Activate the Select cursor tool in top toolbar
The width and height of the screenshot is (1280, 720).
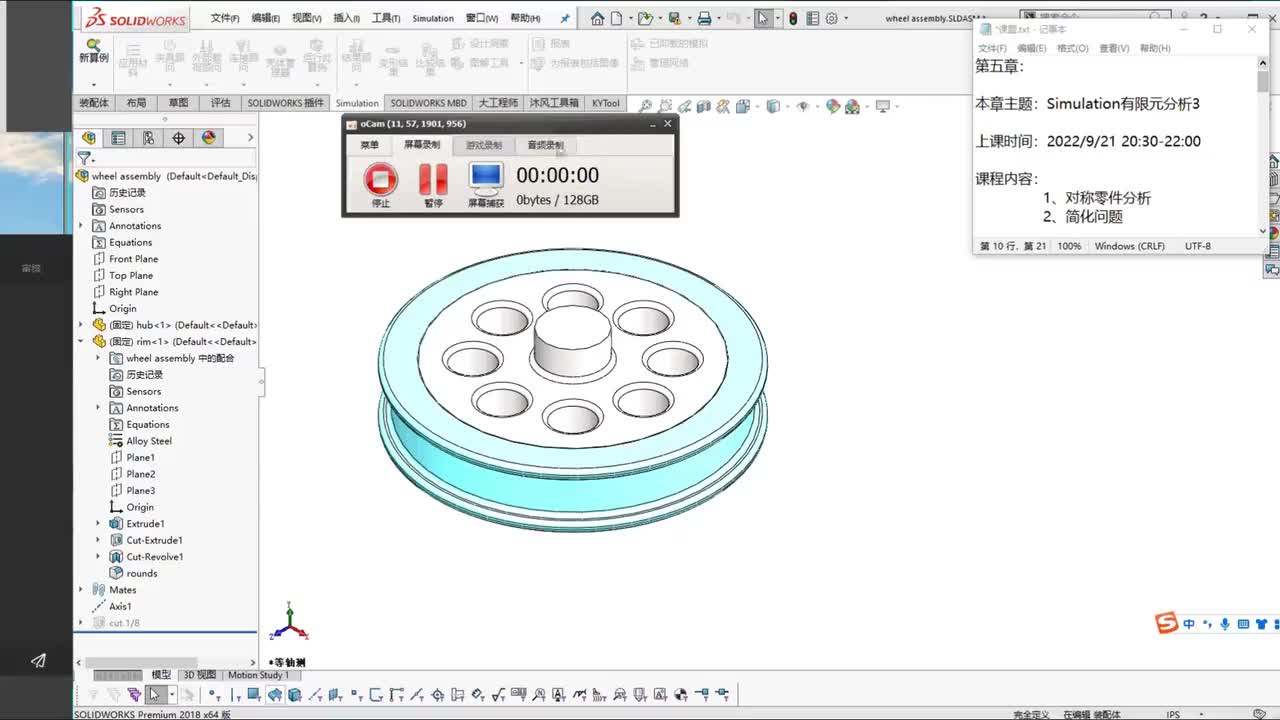coord(763,18)
